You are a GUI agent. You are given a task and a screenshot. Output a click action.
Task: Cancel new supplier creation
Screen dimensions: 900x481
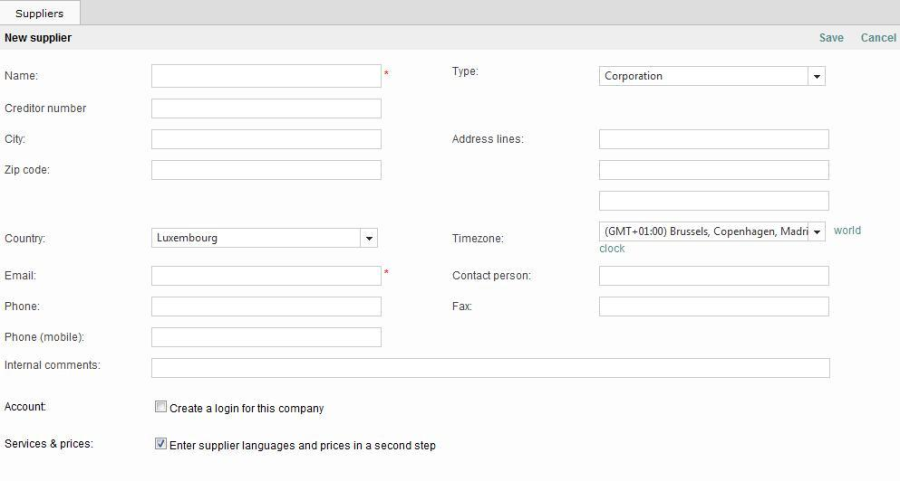(878, 38)
